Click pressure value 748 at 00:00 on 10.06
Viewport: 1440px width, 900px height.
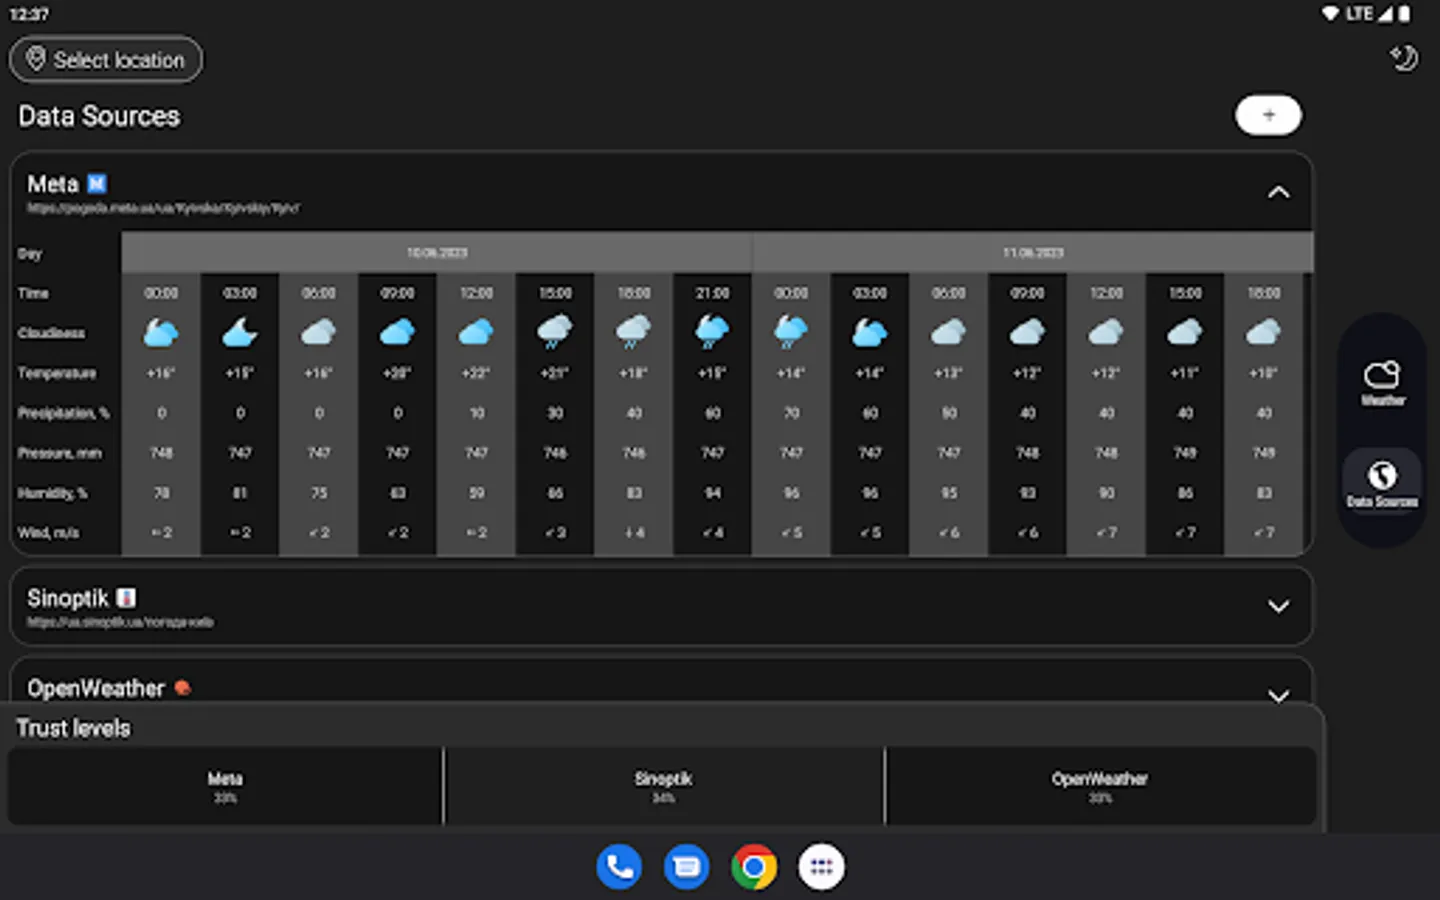point(161,453)
